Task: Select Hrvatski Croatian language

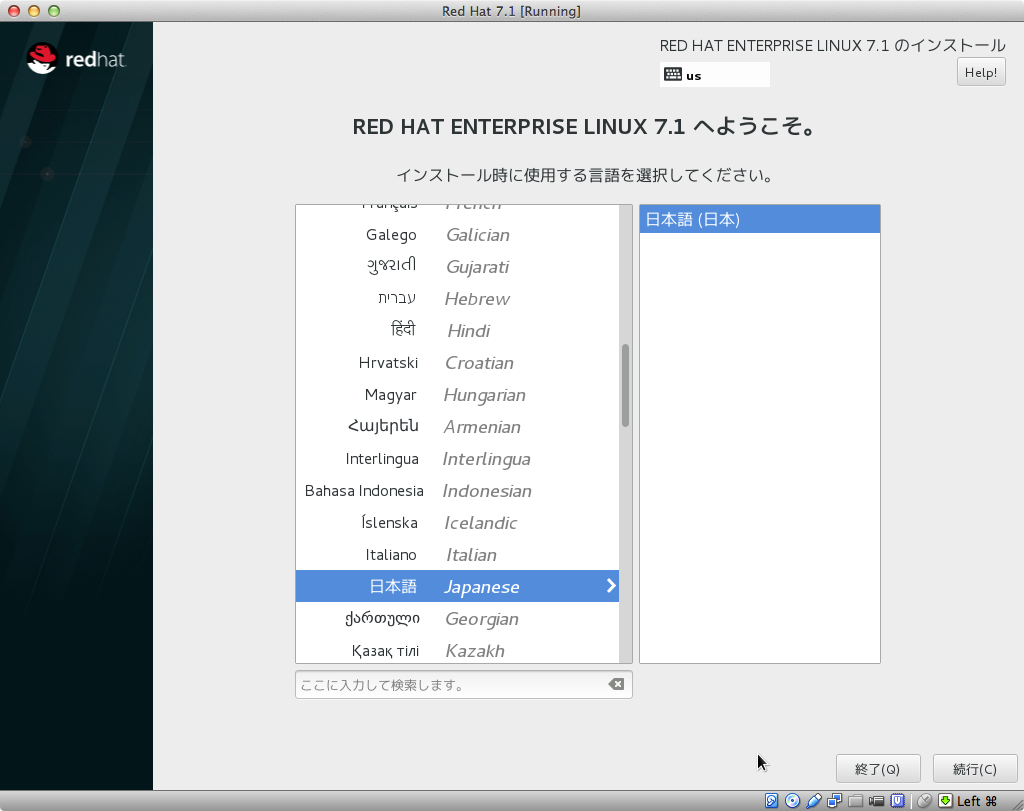Action: 457,362
